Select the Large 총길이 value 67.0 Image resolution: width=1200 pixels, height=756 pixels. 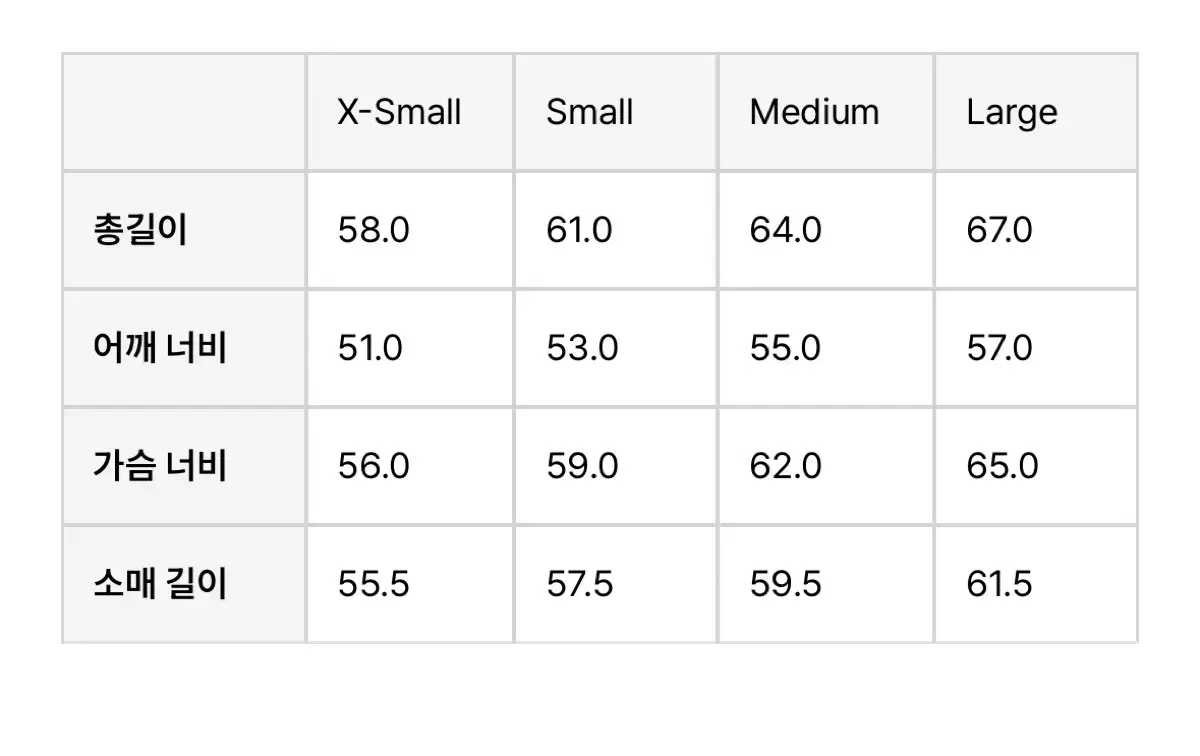(999, 231)
